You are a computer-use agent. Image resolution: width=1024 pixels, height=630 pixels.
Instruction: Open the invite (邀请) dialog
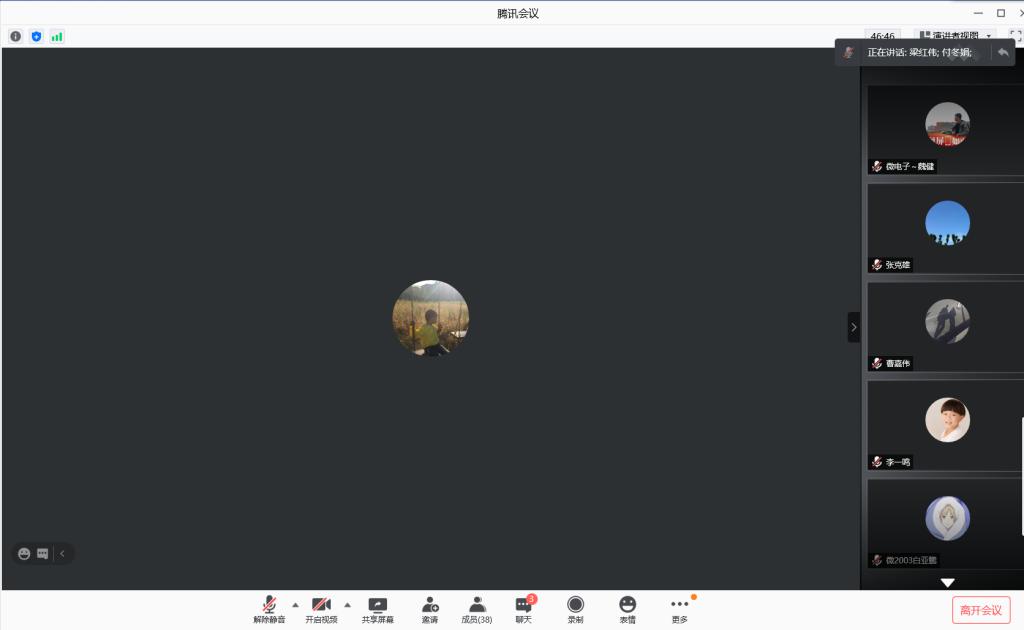(x=429, y=609)
